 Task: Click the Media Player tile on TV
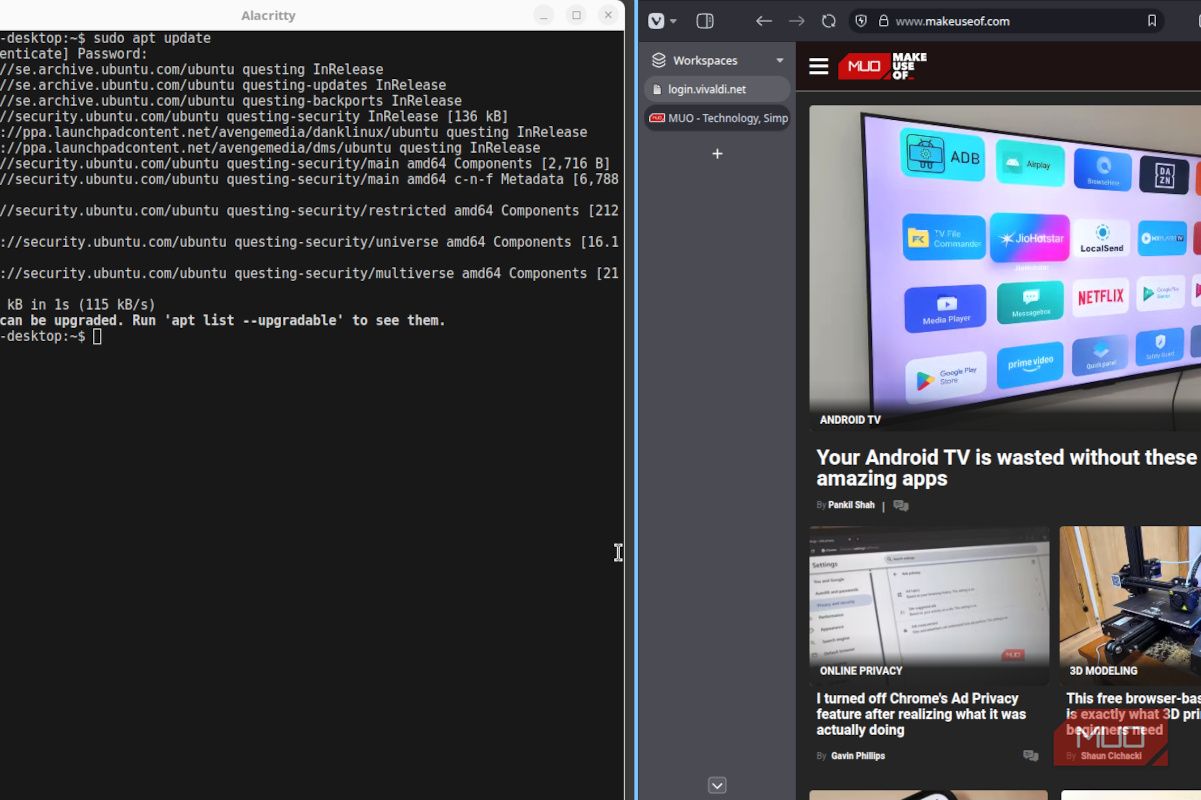[x=946, y=309]
